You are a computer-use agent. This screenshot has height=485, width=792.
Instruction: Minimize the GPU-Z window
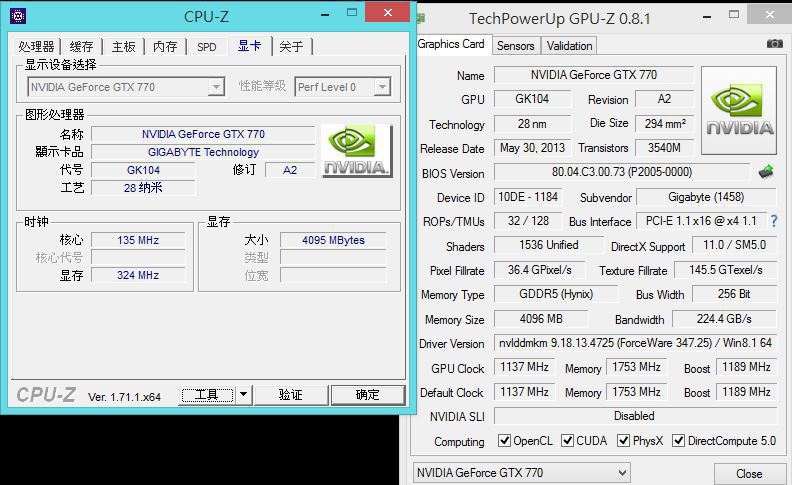pyautogui.click(x=707, y=17)
